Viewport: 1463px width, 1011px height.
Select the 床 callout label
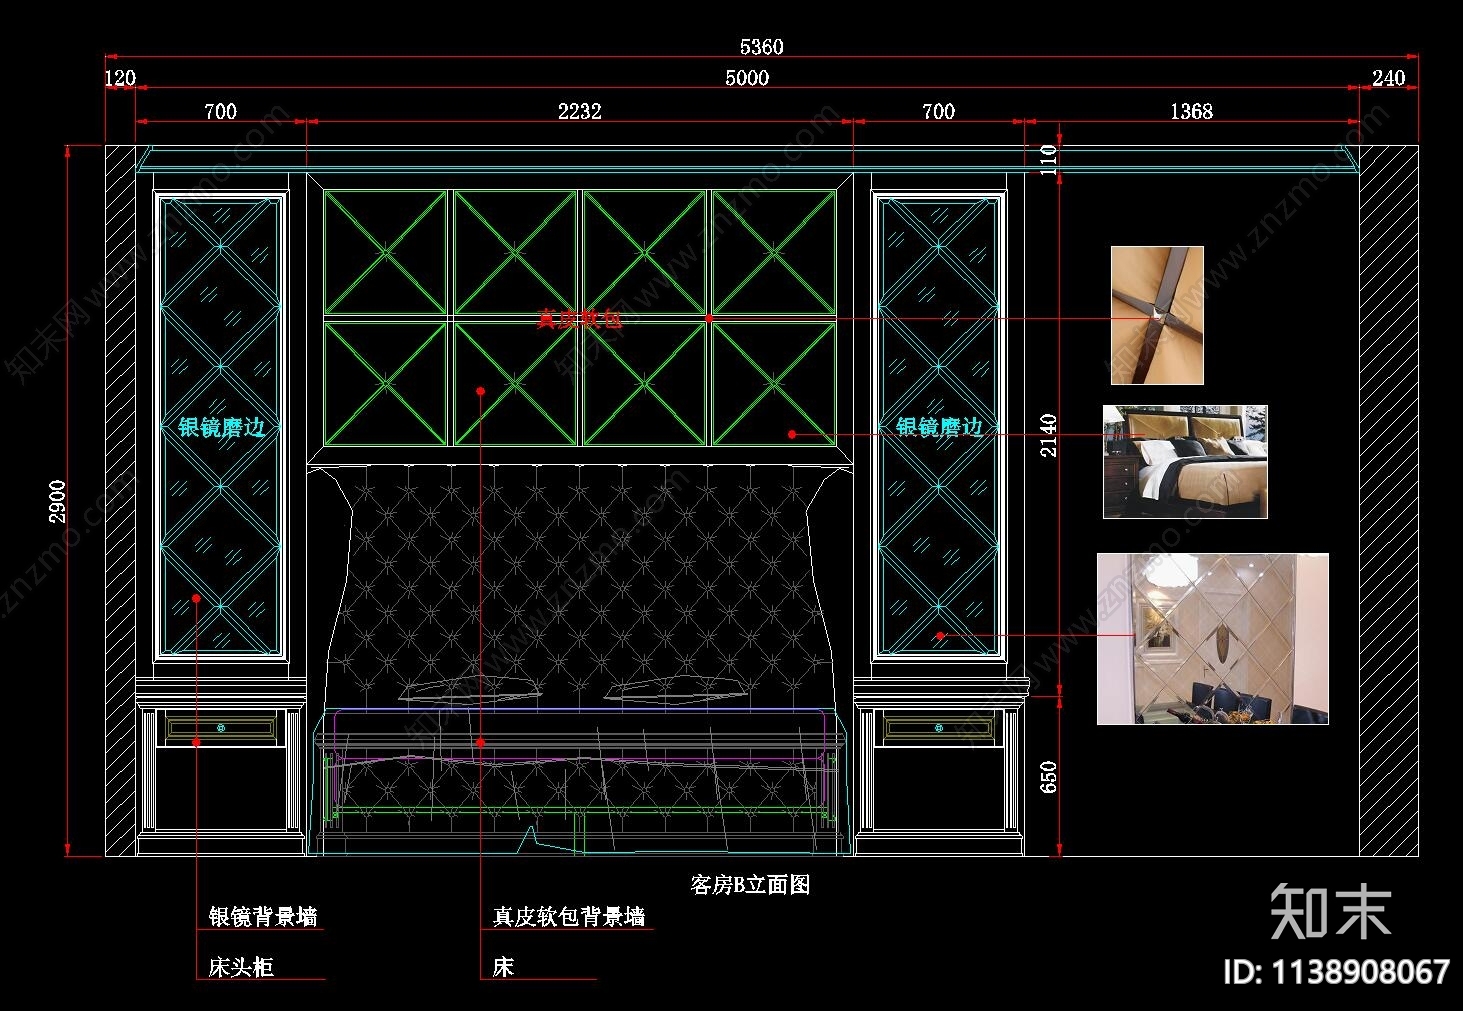[503, 967]
